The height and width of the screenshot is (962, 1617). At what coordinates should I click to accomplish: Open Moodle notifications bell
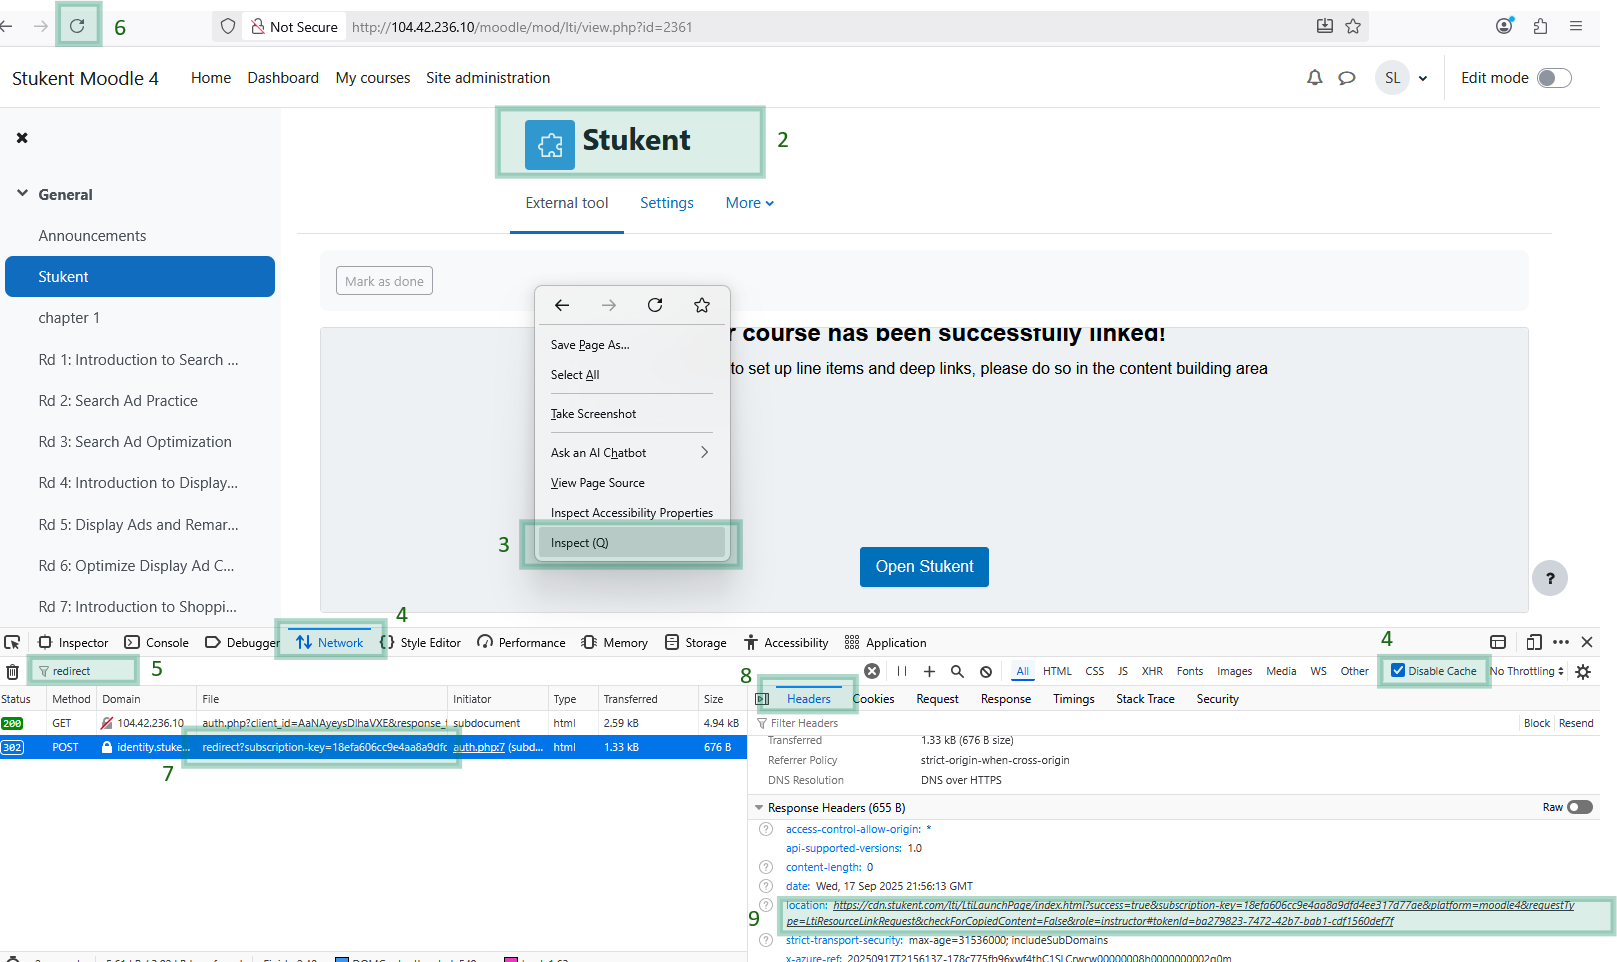point(1315,78)
